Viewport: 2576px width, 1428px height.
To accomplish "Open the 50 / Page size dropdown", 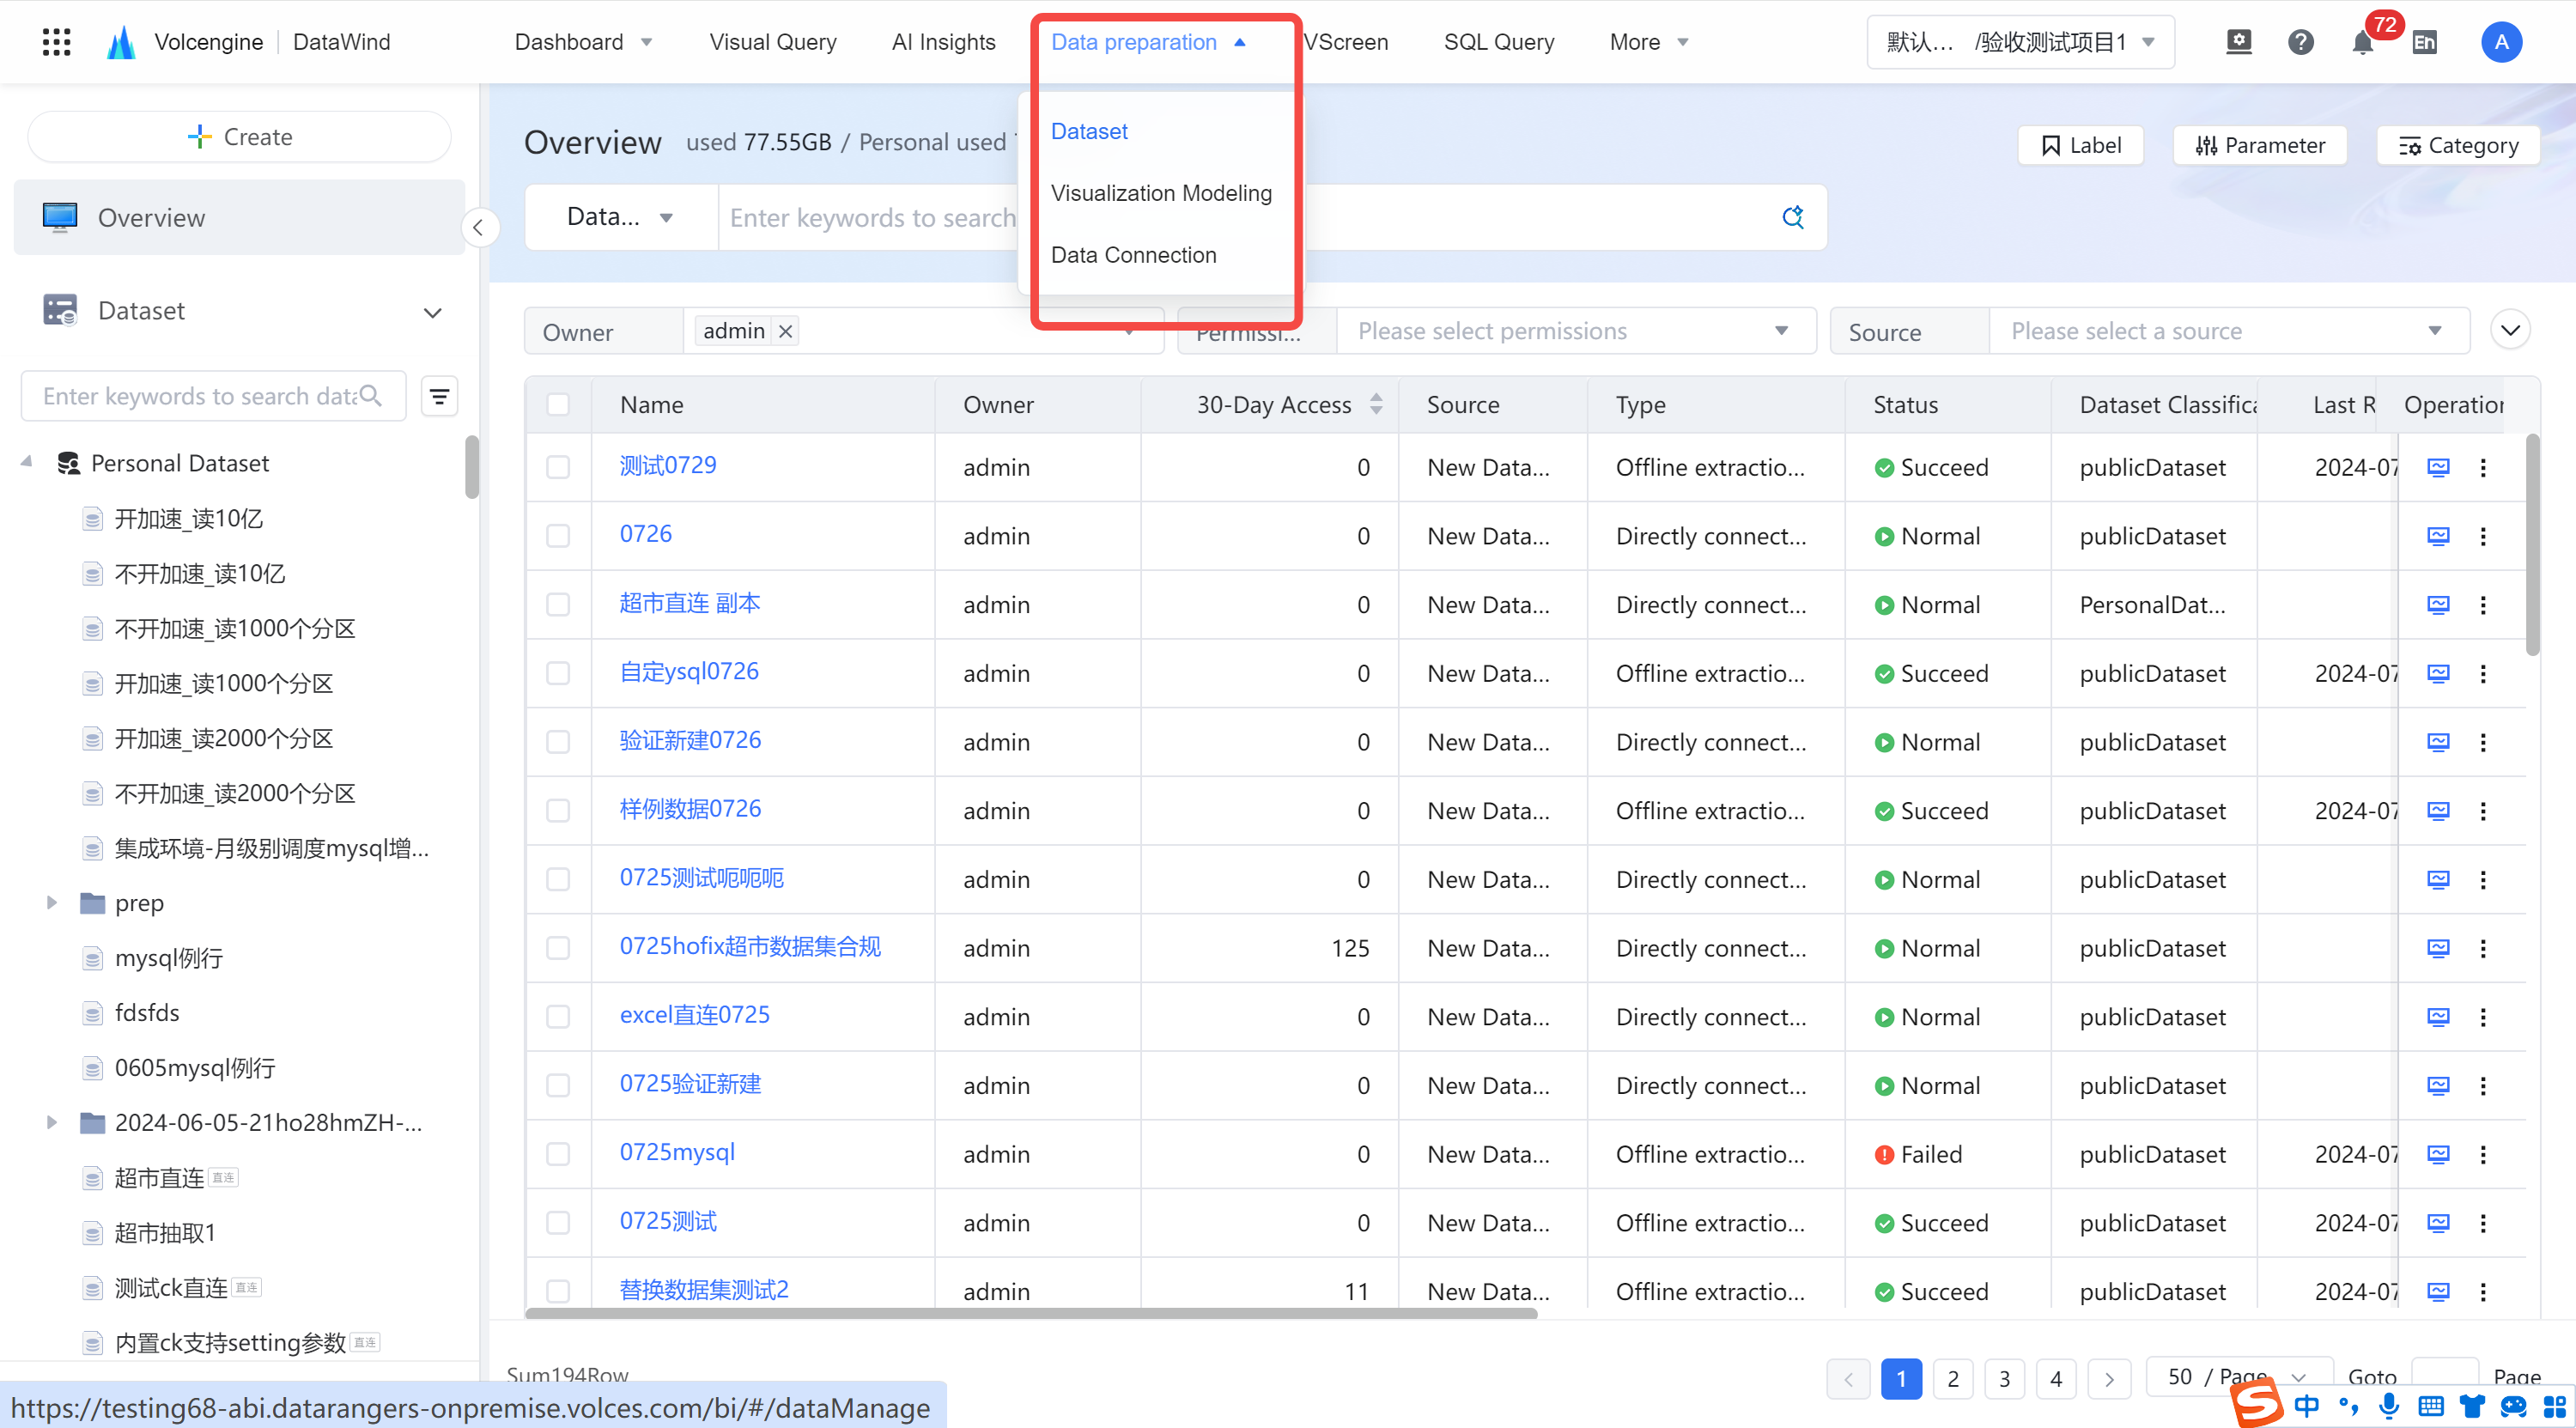I will [2239, 1378].
